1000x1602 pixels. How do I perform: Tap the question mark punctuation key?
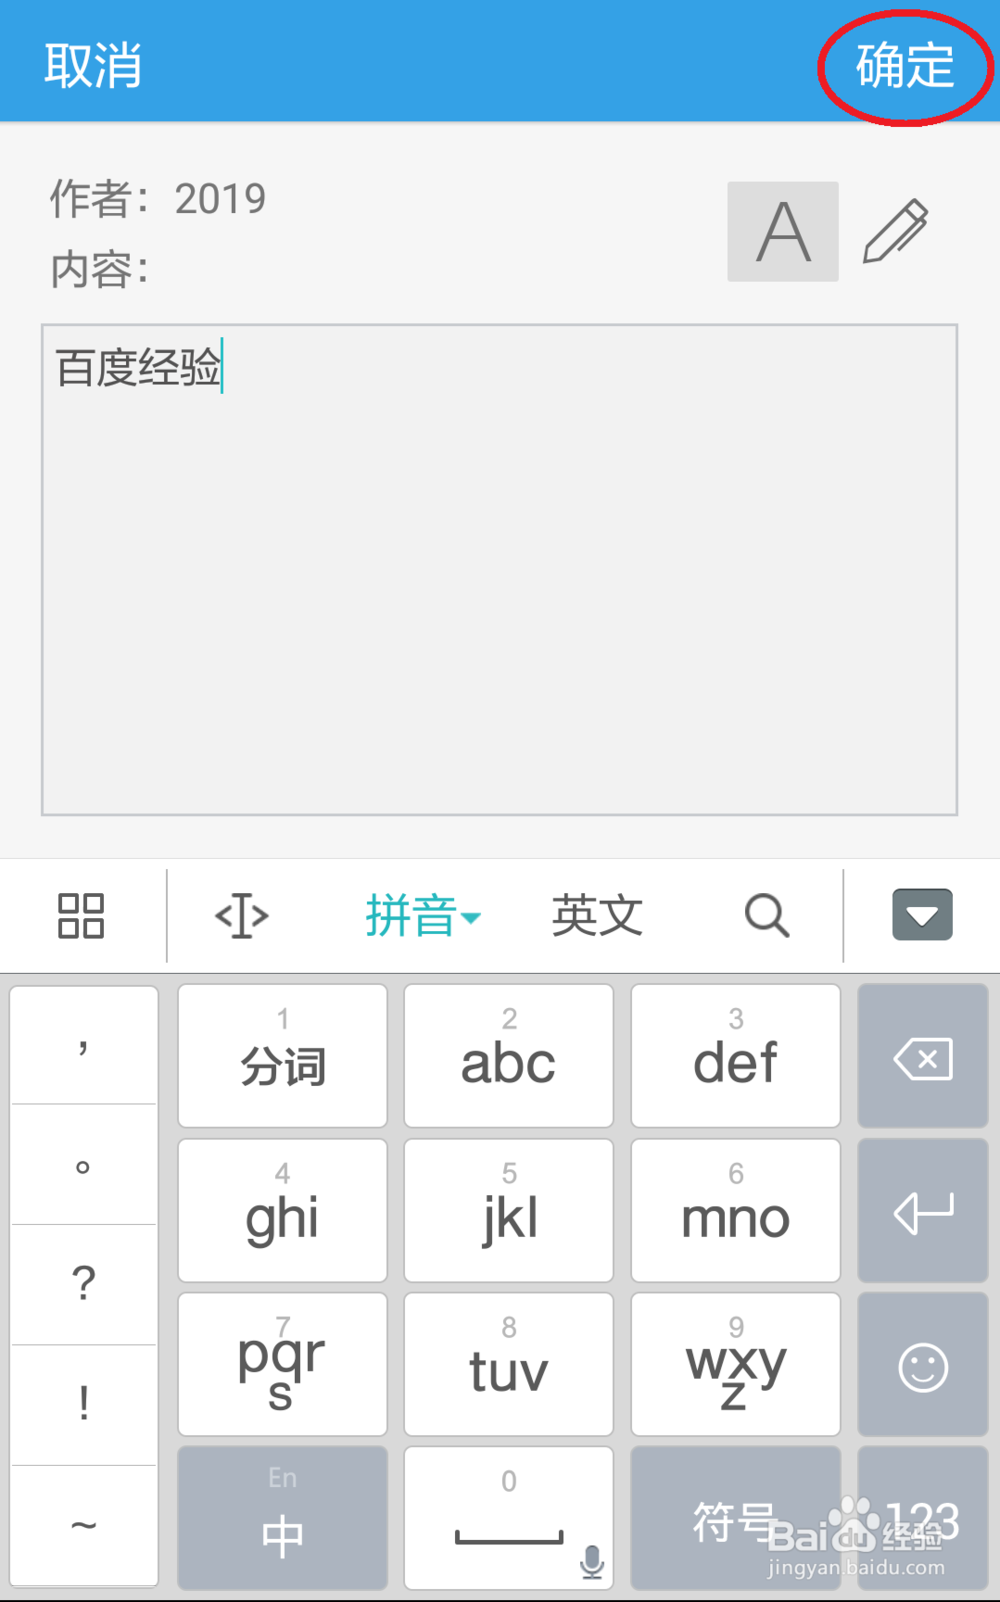click(x=84, y=1283)
